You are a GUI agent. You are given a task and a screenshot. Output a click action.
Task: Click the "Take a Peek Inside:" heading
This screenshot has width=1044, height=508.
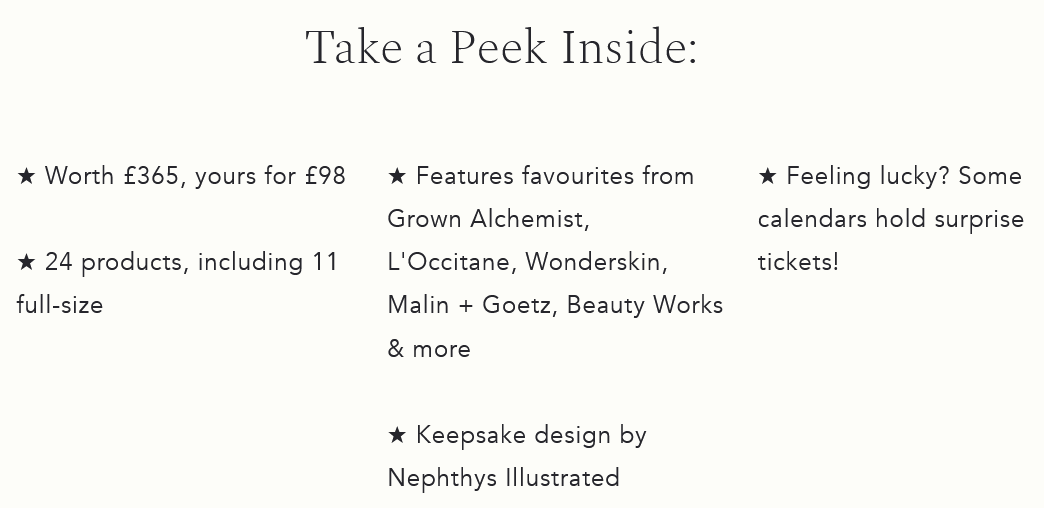coord(501,47)
